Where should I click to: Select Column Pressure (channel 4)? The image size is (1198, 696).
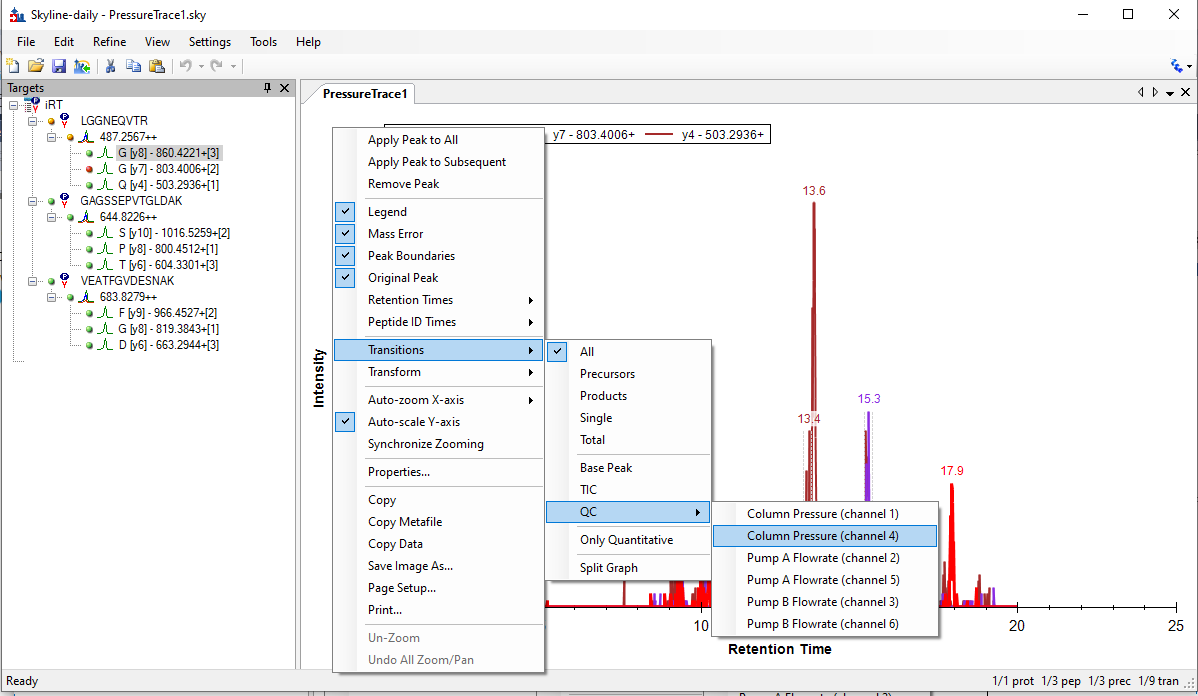[823, 536]
